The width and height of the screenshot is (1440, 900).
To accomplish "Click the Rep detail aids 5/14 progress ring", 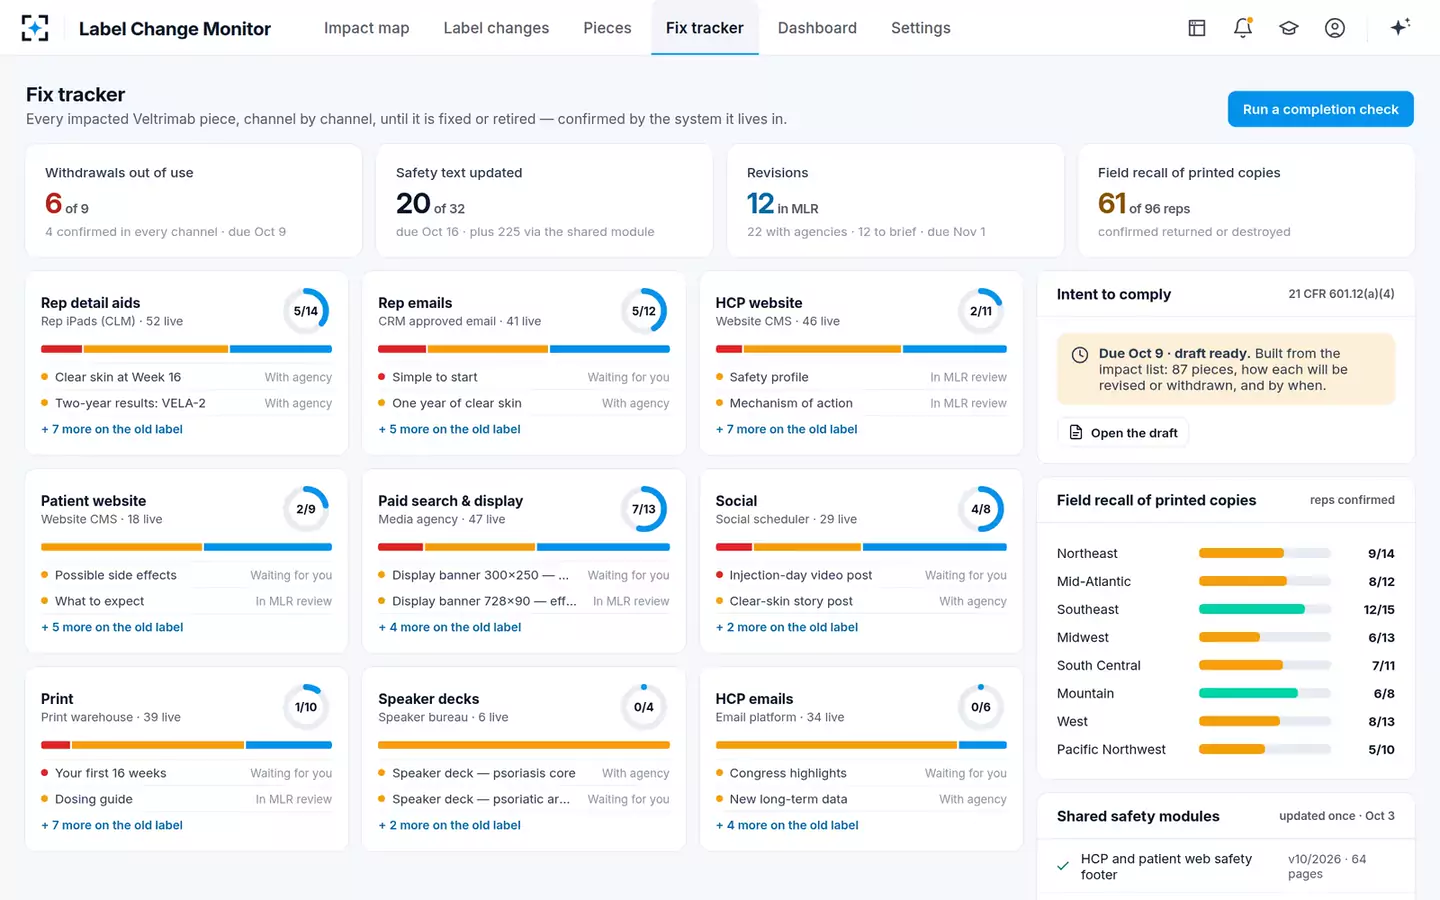I will click(x=306, y=311).
